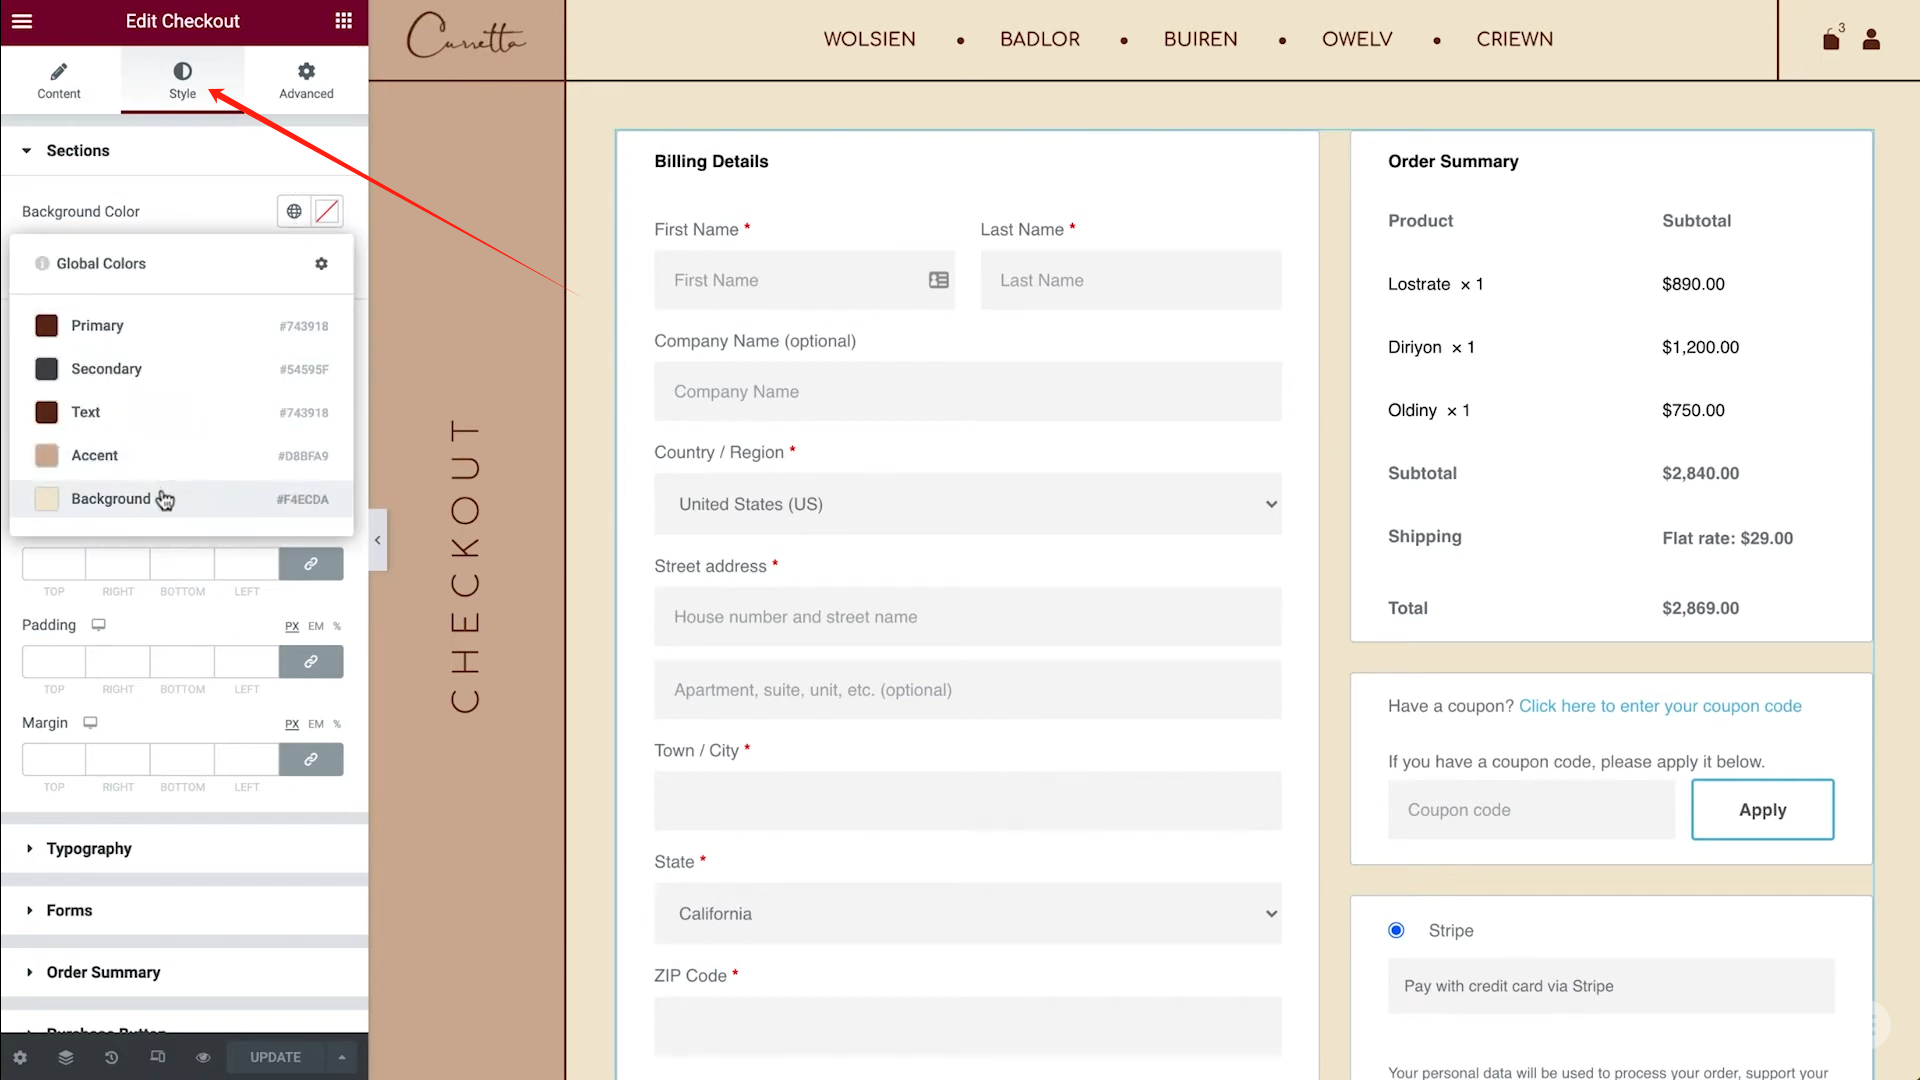The width and height of the screenshot is (1920, 1080).
Task: Click the Apply coupon button
Action: pos(1762,810)
